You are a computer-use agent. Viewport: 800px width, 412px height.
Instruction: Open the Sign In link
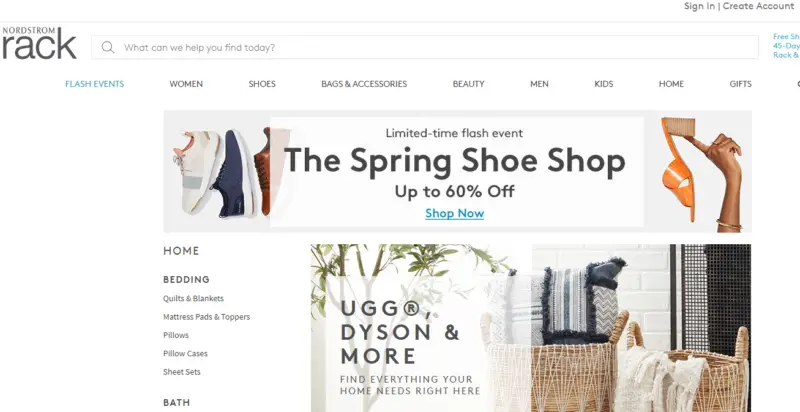point(699,6)
